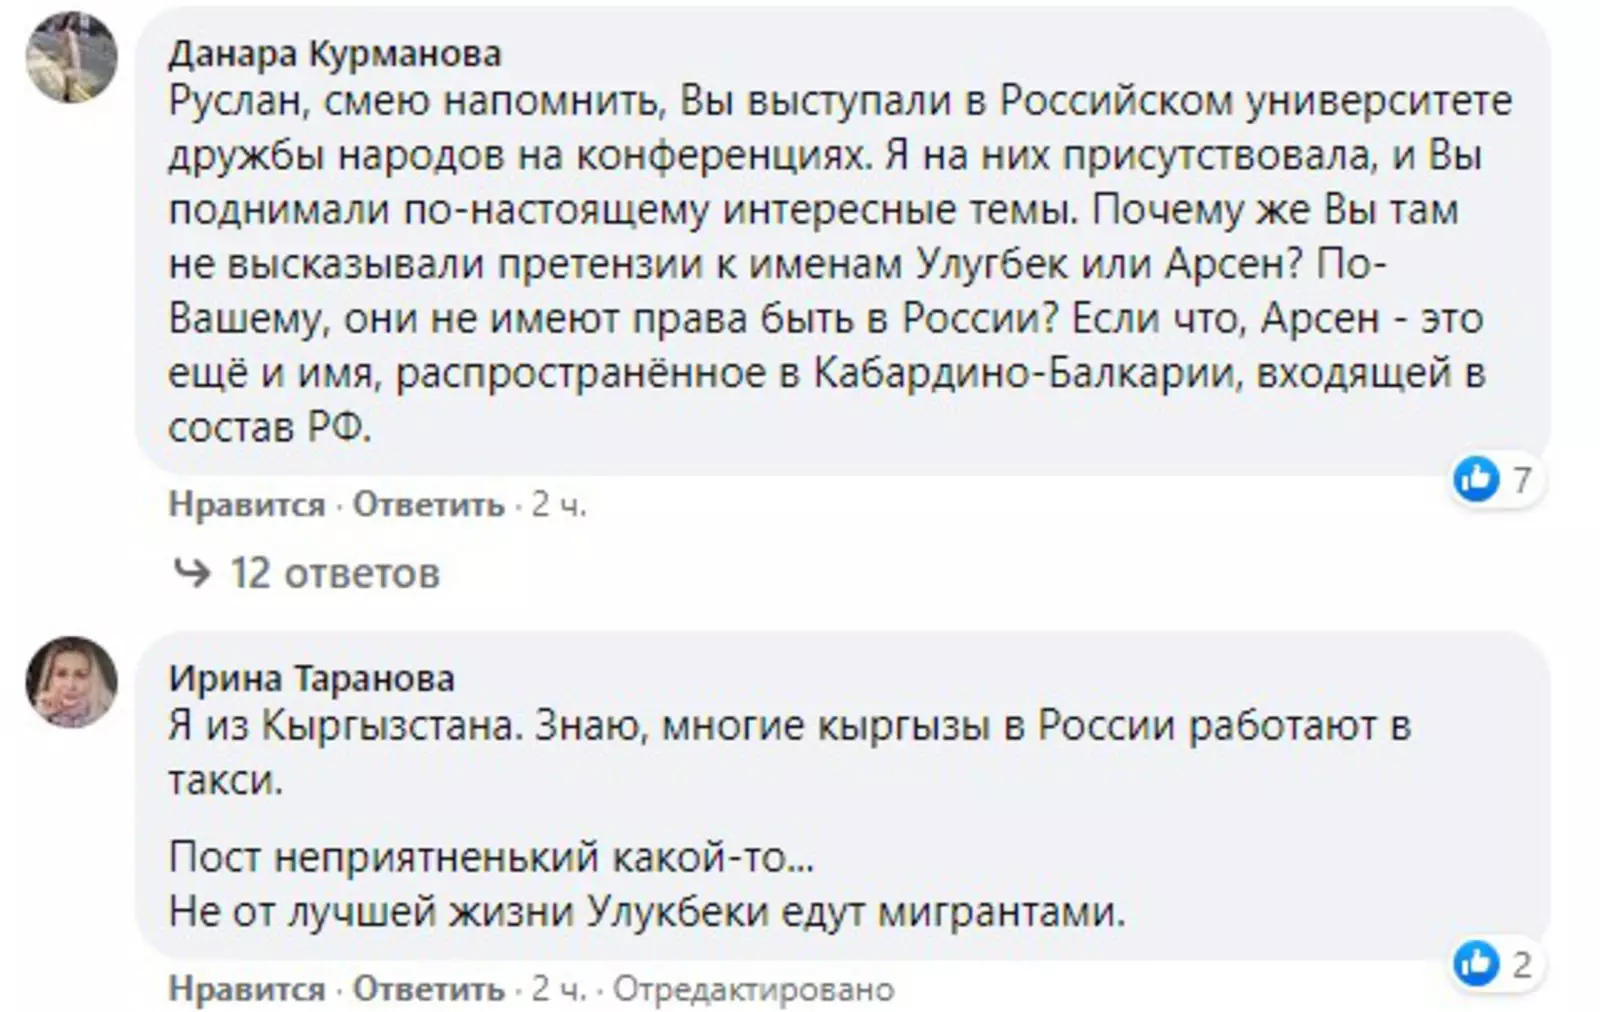Click Ирина Таранова's profile avatar
The width and height of the screenshot is (1600, 1012).
[x=71, y=681]
